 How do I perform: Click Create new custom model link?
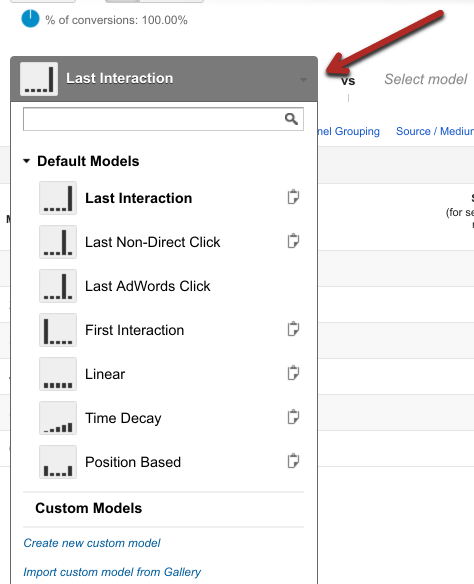coord(92,543)
